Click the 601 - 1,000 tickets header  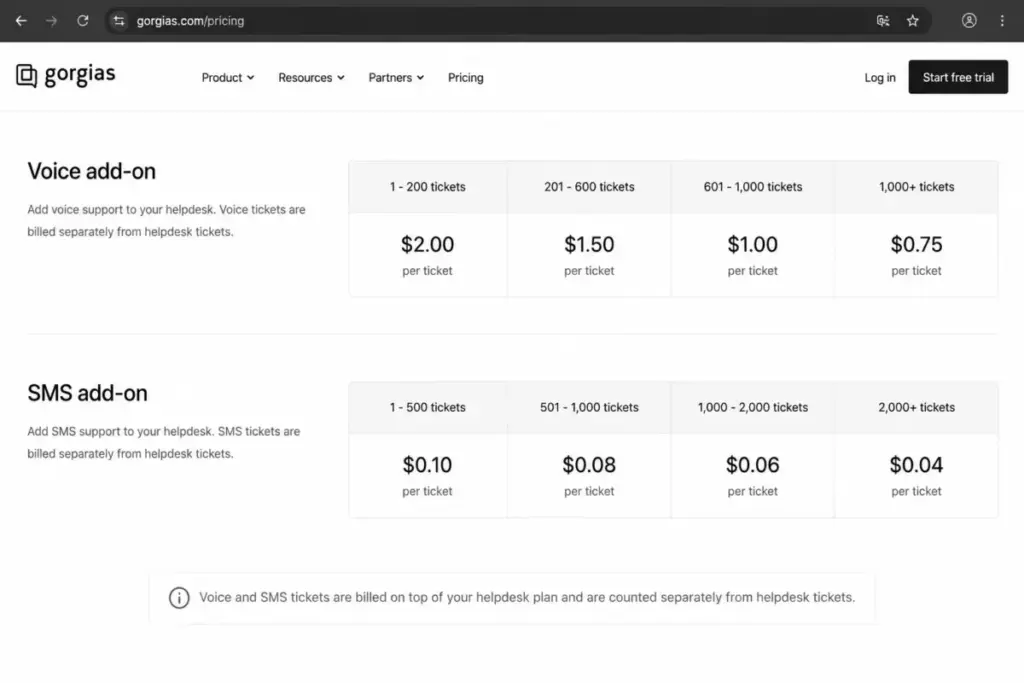753,187
